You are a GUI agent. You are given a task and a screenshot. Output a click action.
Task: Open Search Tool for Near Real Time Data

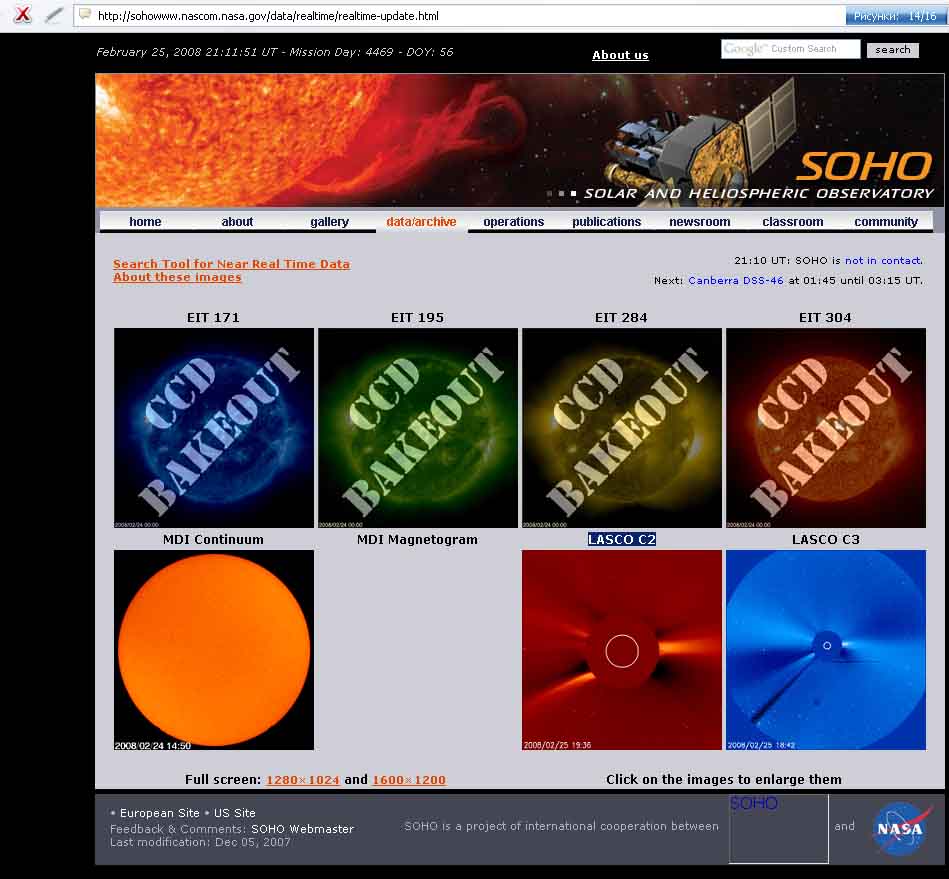pyautogui.click(x=231, y=264)
